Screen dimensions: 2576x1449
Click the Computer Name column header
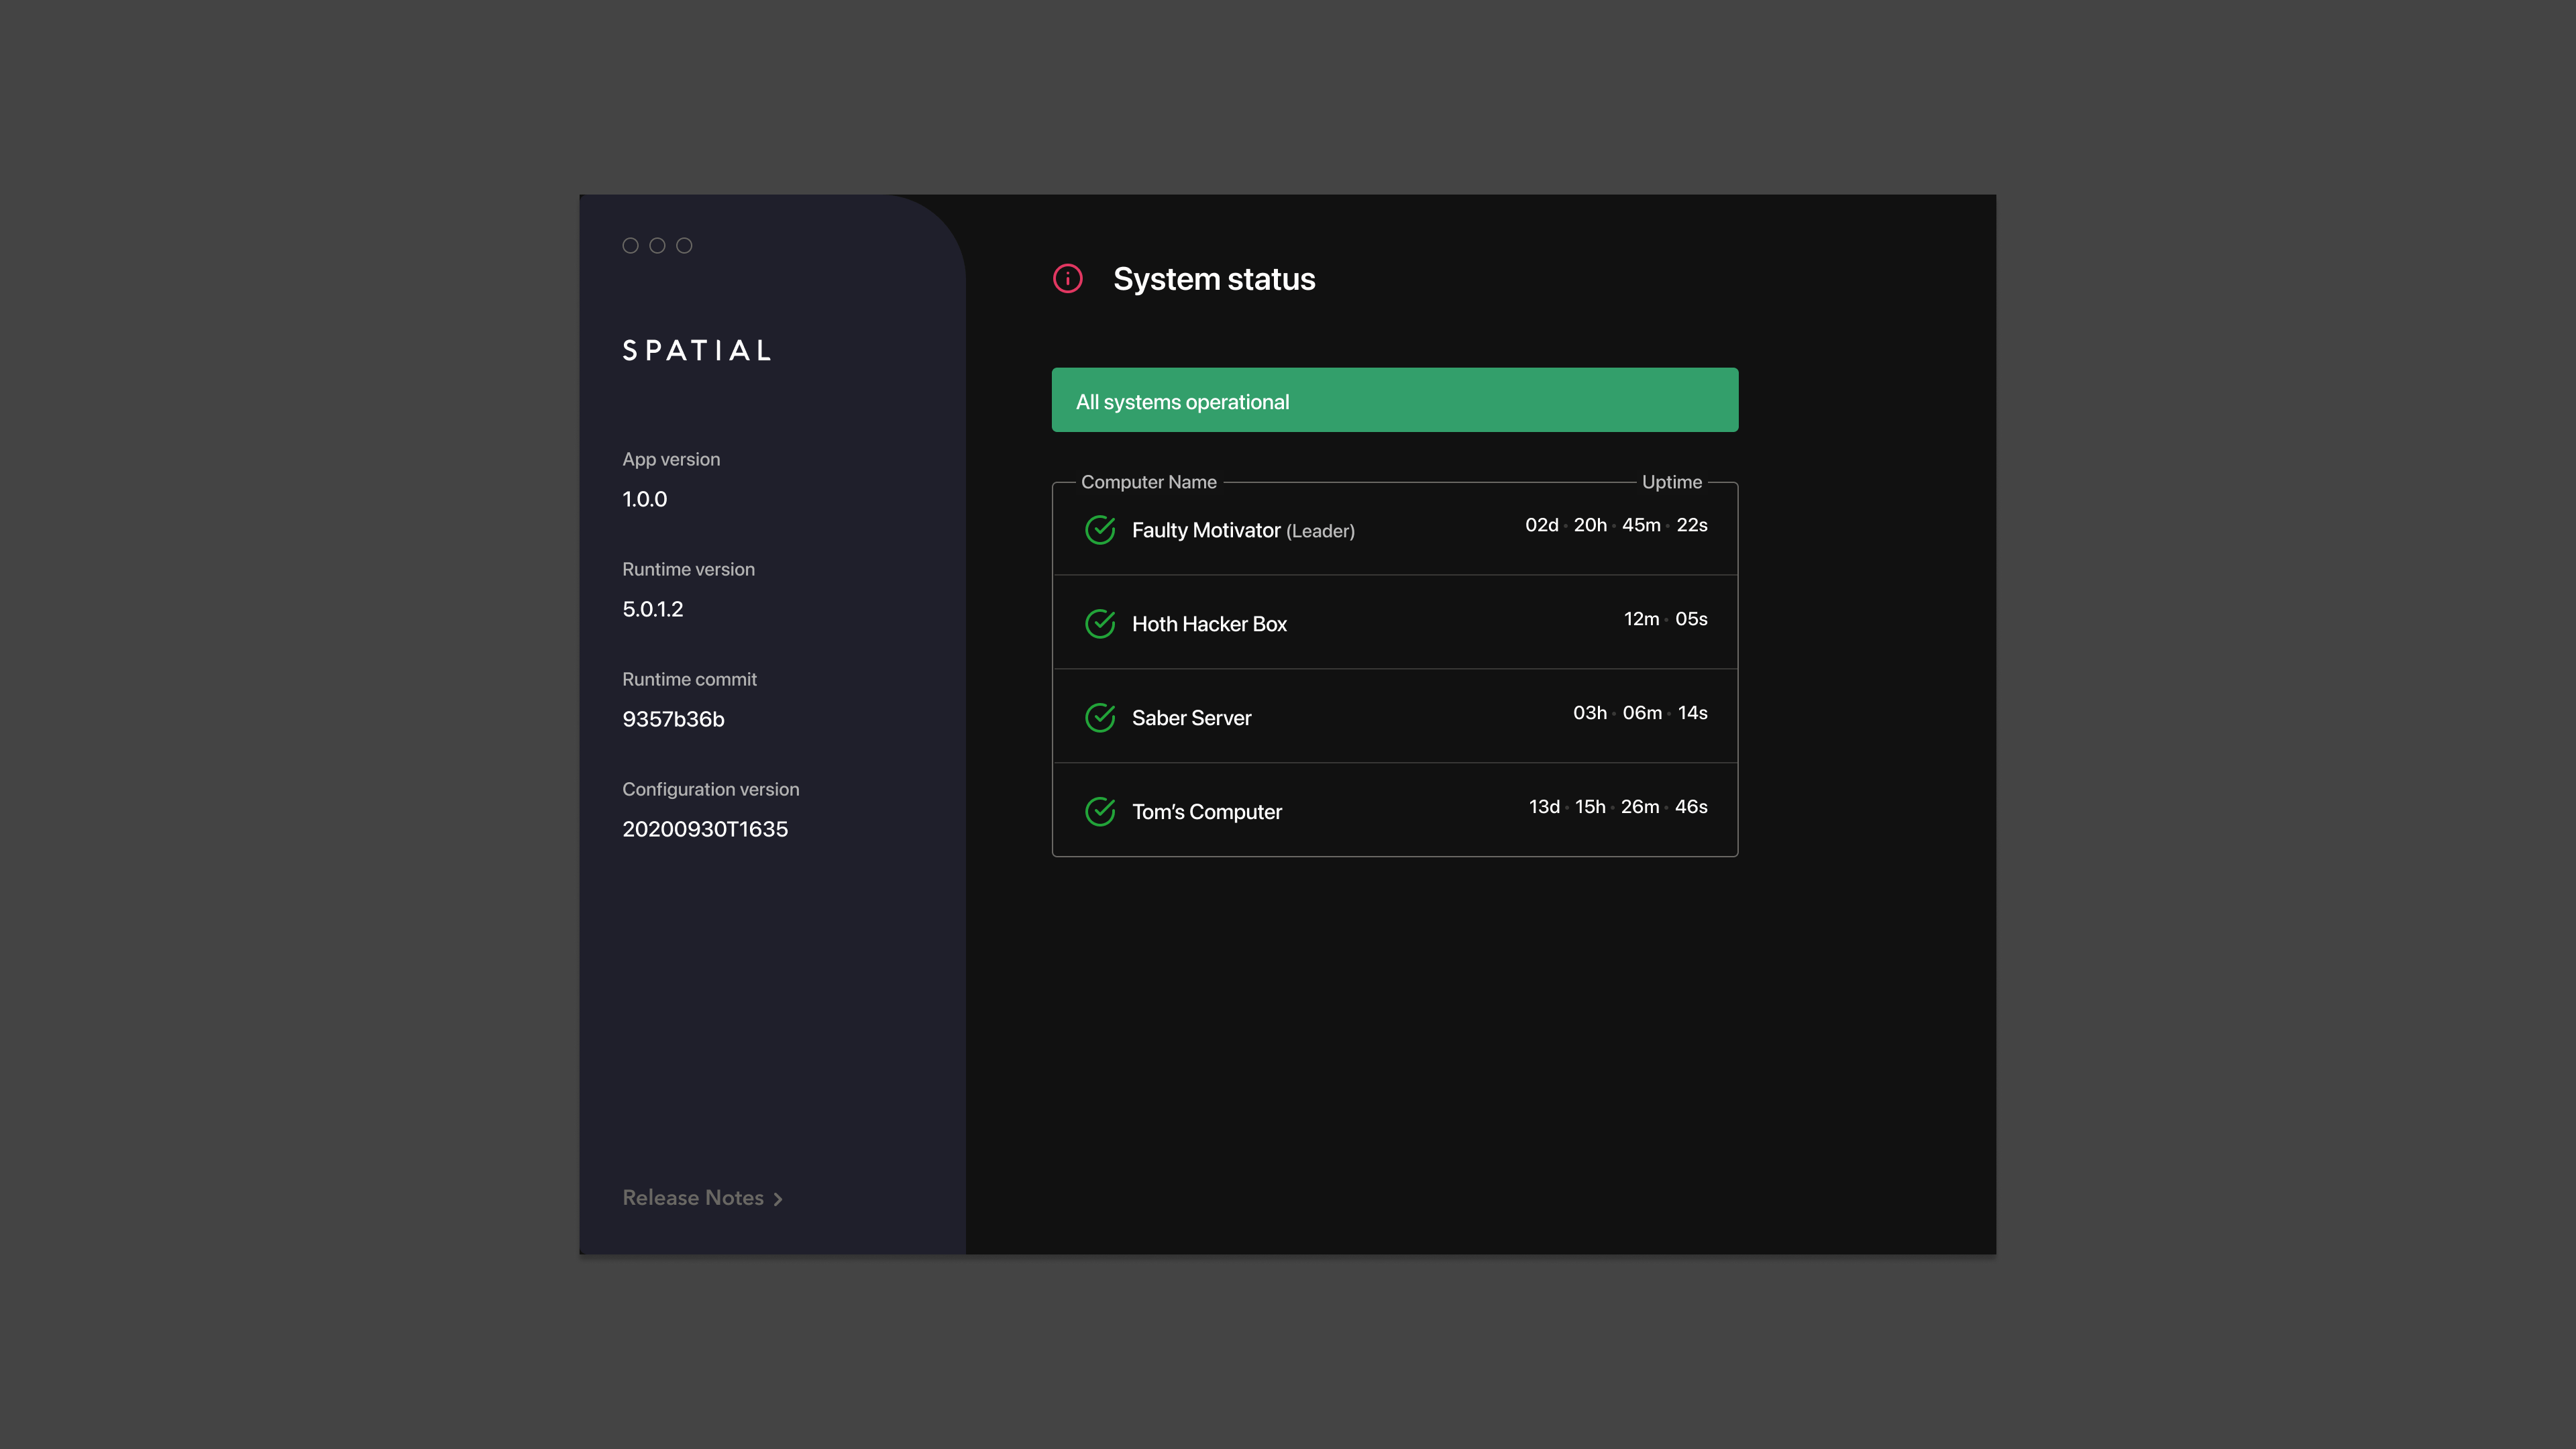(1148, 482)
